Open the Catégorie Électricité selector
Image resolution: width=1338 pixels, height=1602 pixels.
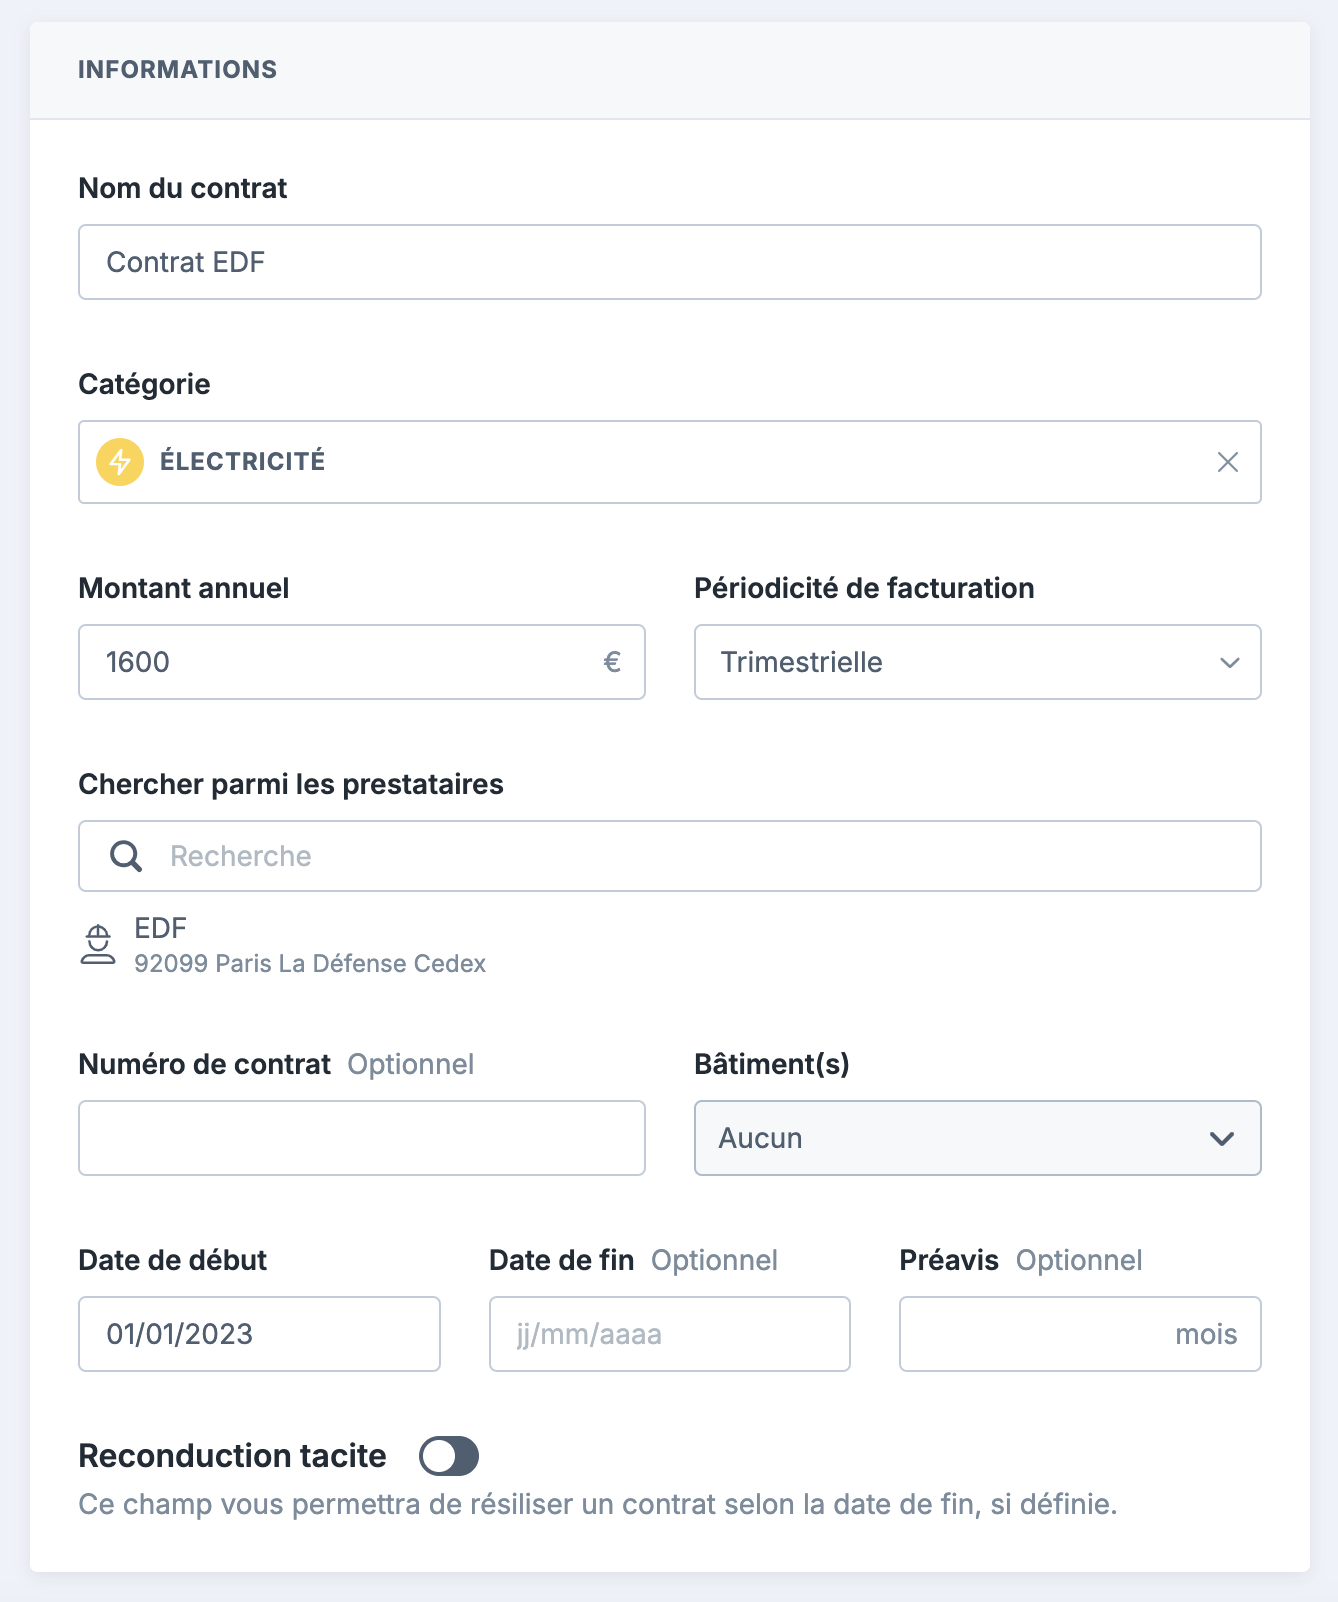[670, 462]
